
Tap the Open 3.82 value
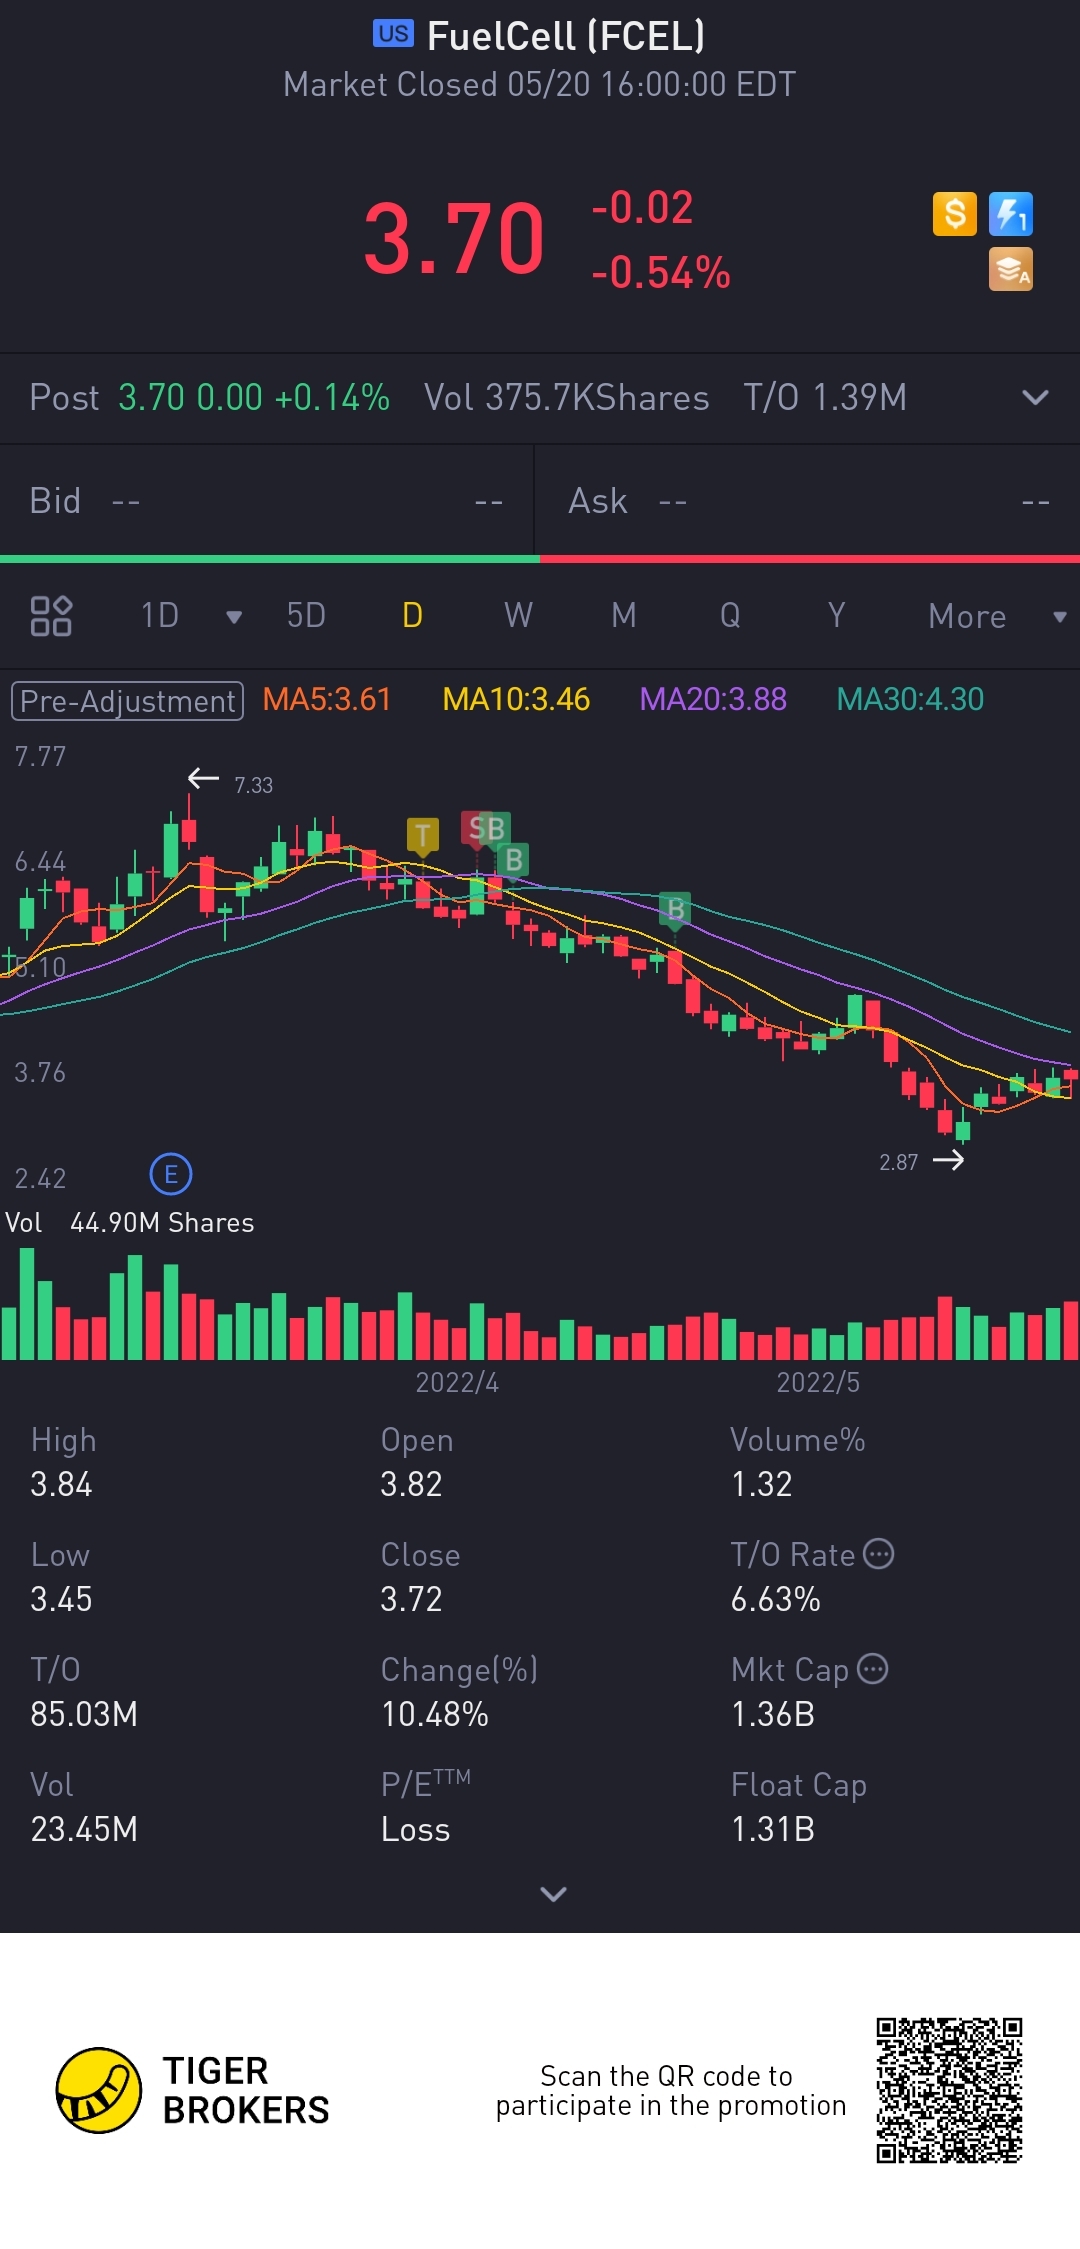(411, 1484)
